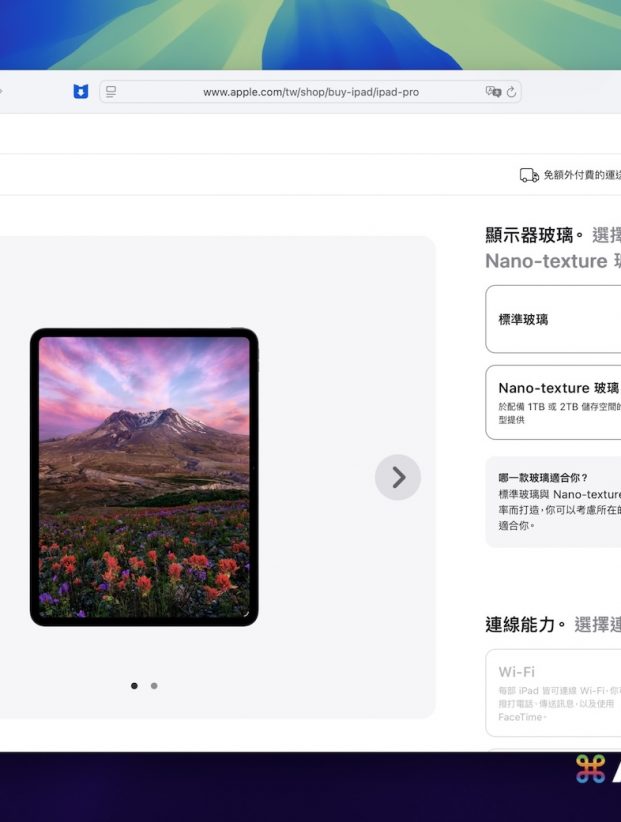Viewport: 621px width, 822px height.
Task: Reload the Apple iPad Pro page
Action: [x=511, y=92]
